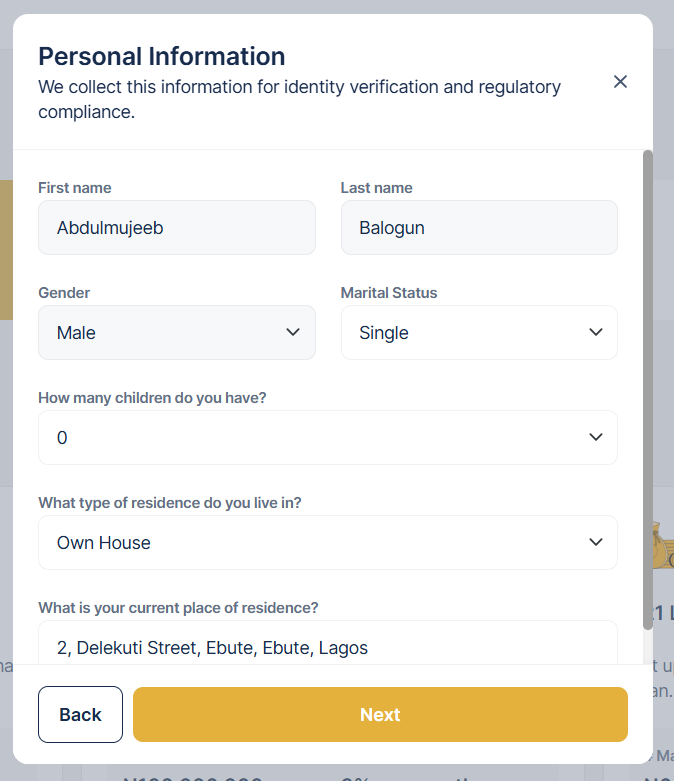Image resolution: width=674 pixels, height=781 pixels.
Task: Click the 'Last name' label
Action: pyautogui.click(x=376, y=188)
